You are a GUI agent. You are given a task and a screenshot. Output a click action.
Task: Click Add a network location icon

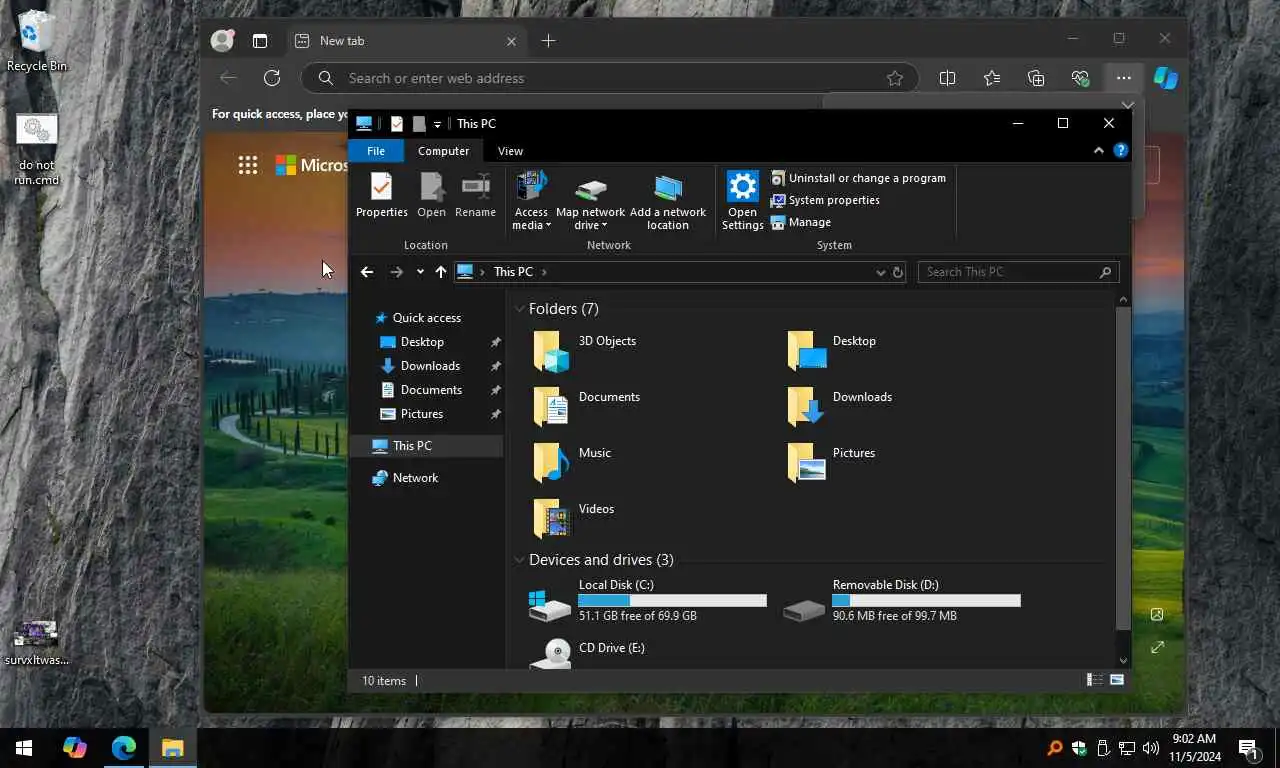(667, 188)
